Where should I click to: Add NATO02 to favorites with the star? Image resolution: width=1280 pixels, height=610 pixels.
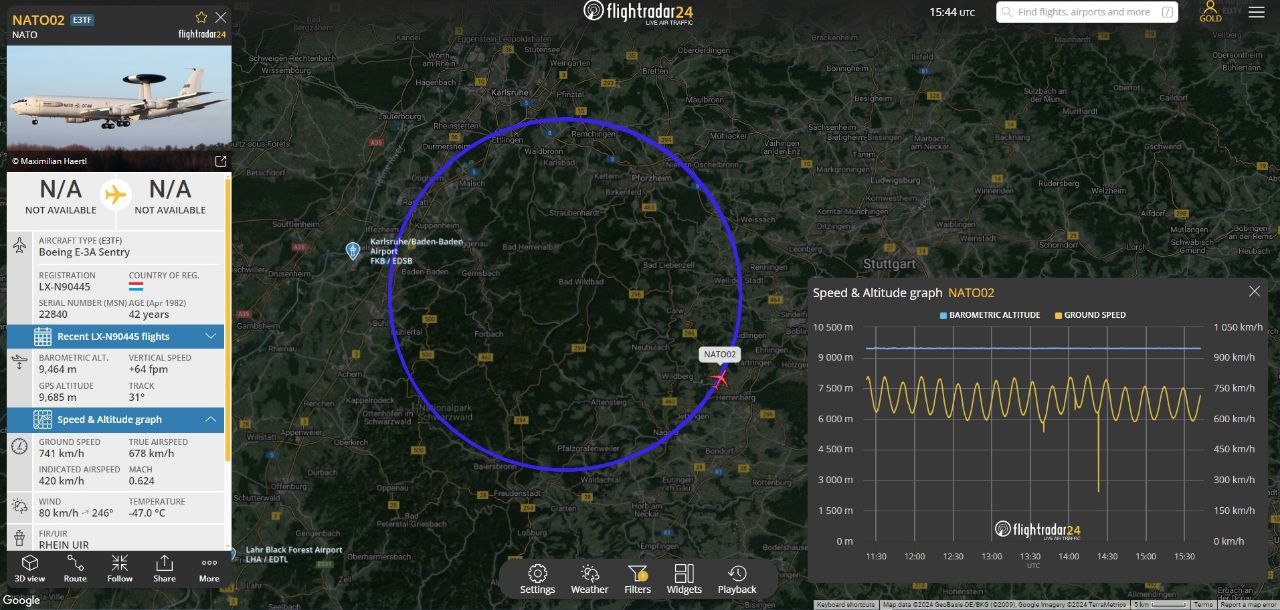pos(201,17)
